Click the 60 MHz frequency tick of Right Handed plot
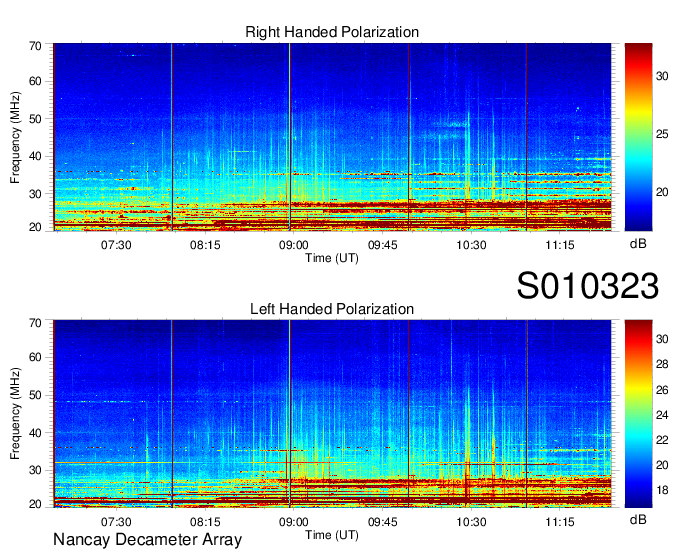The width and height of the screenshot is (680, 552). pos(35,81)
